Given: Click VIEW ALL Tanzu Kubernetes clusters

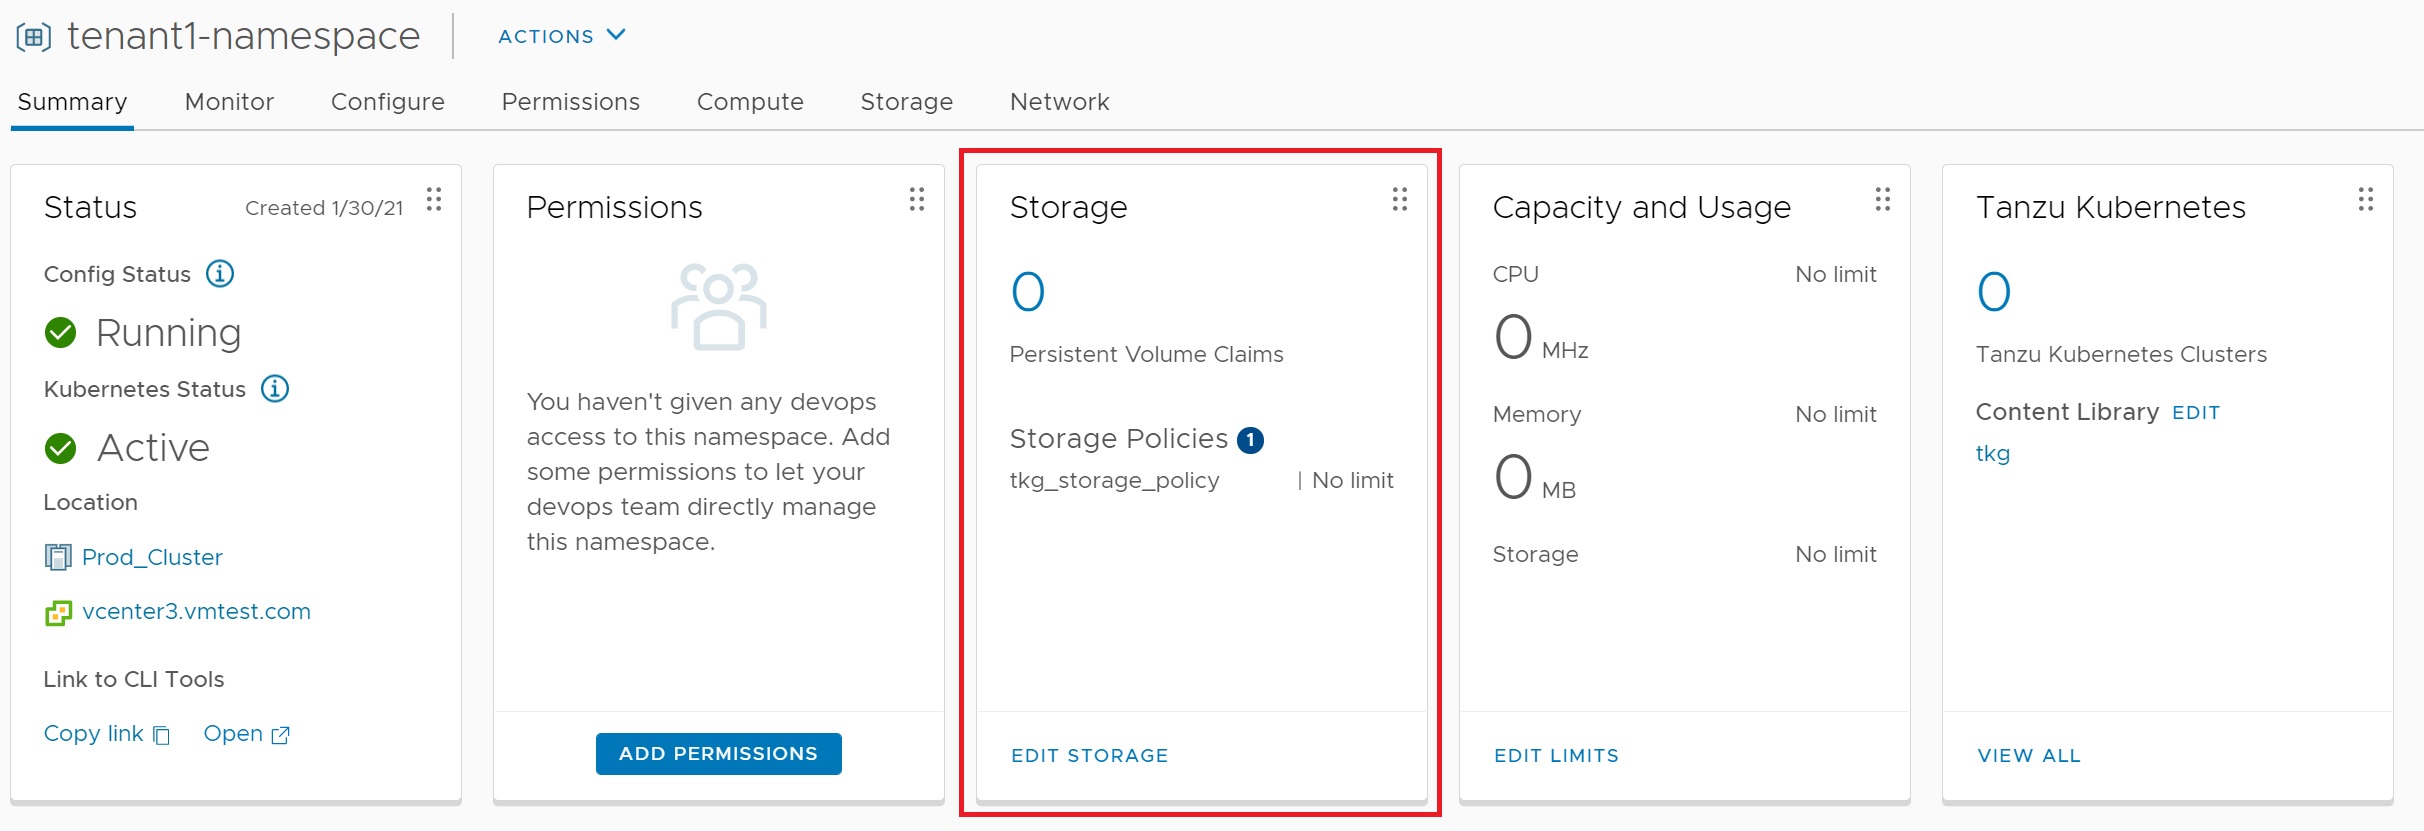Looking at the screenshot, I should (x=2028, y=756).
